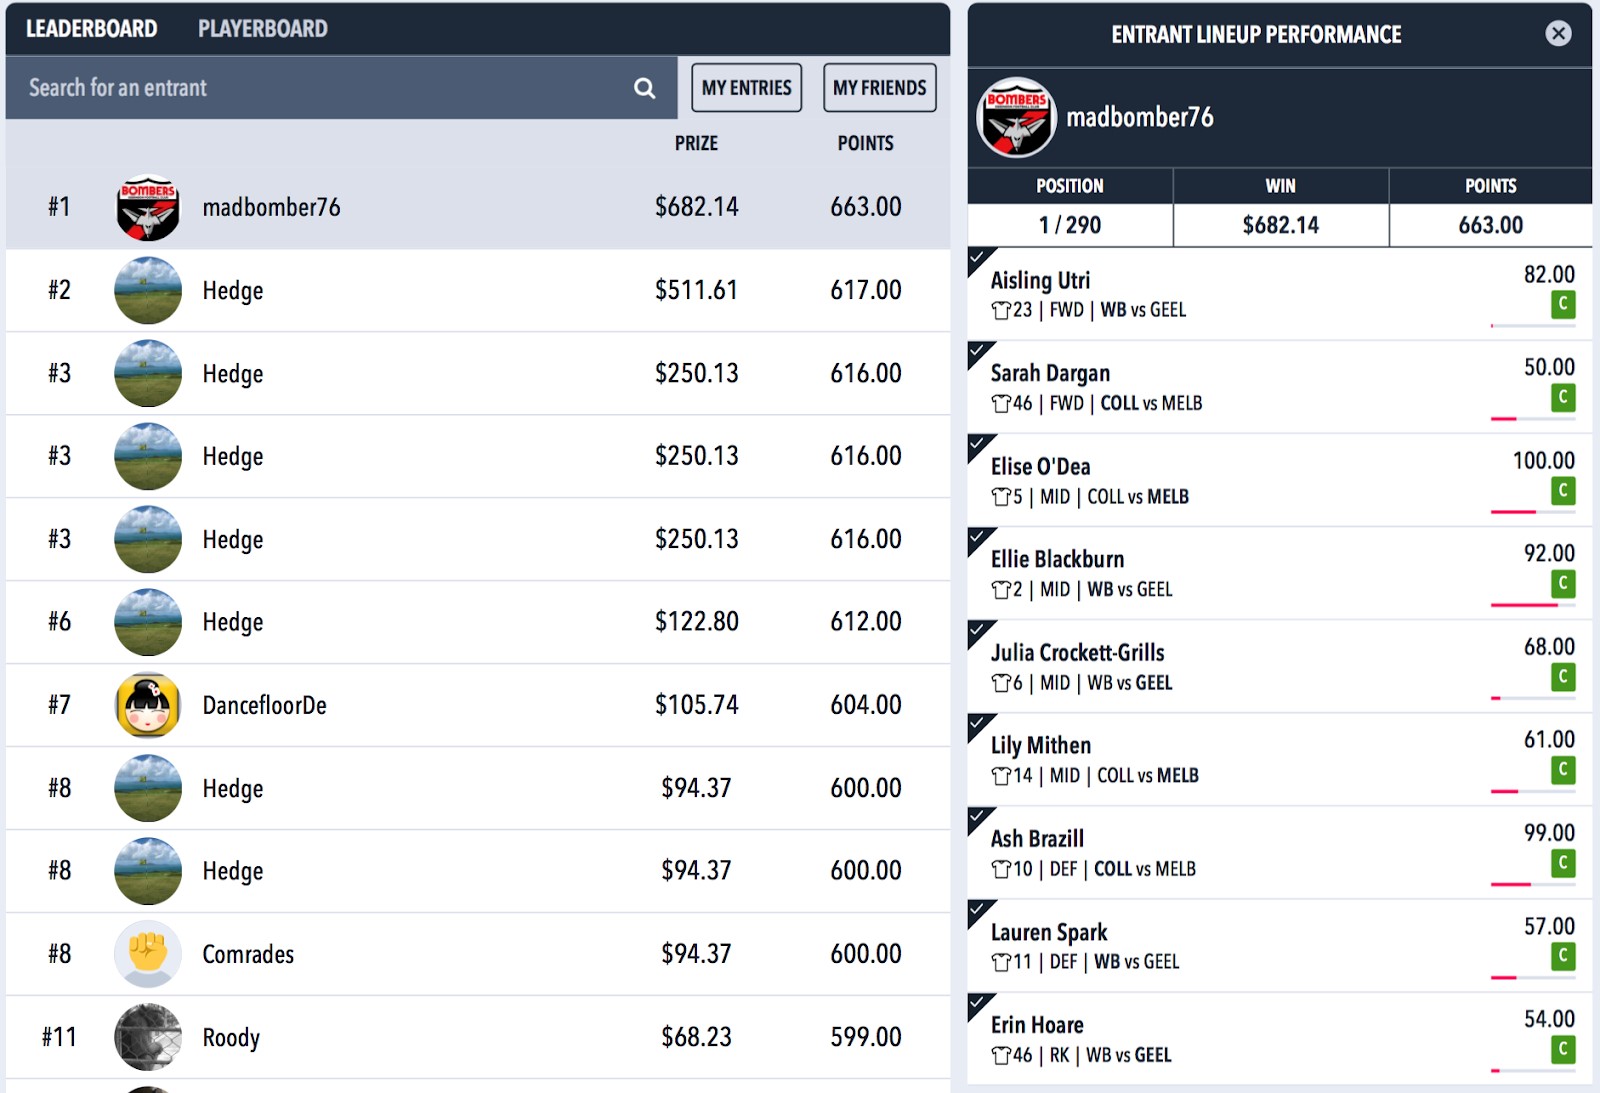Click Ellie Blackburn progress bar
This screenshot has width=1600, height=1093.
coord(1533,605)
